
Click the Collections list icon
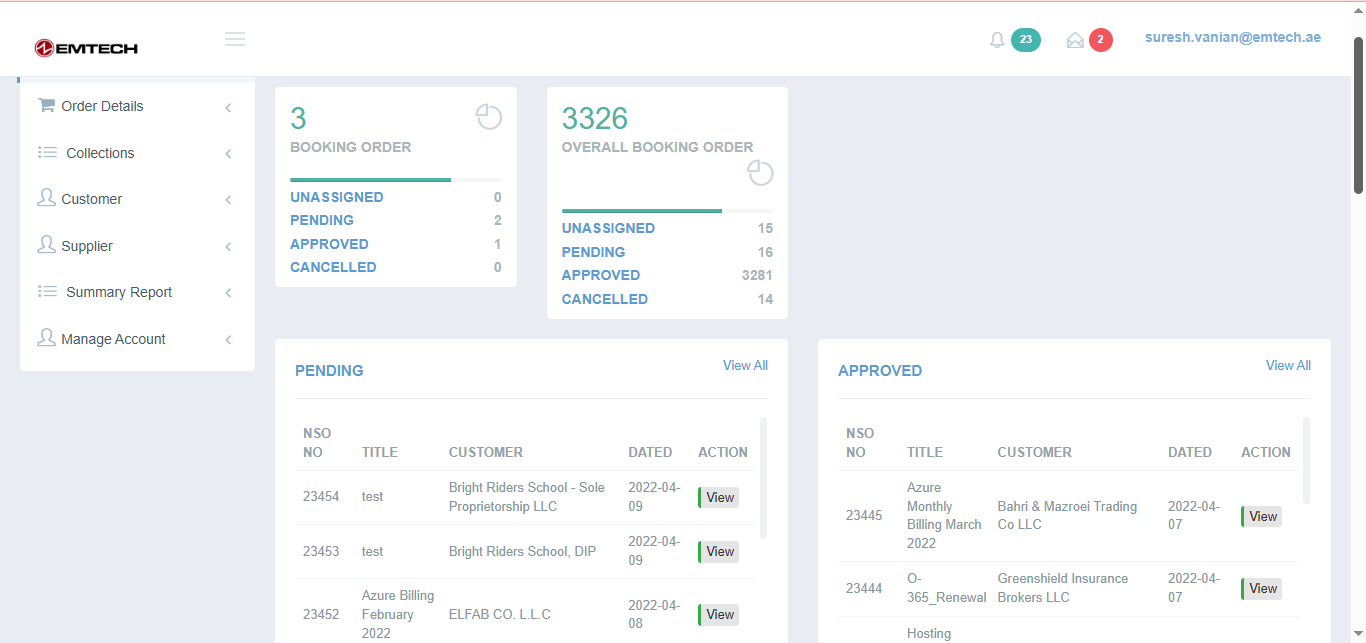coord(47,152)
